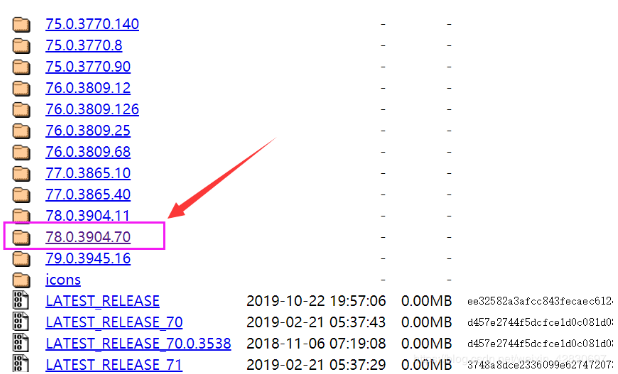Click folder icon beside 79.0.3945.16
The height and width of the screenshot is (374, 618).
[x=21, y=259]
